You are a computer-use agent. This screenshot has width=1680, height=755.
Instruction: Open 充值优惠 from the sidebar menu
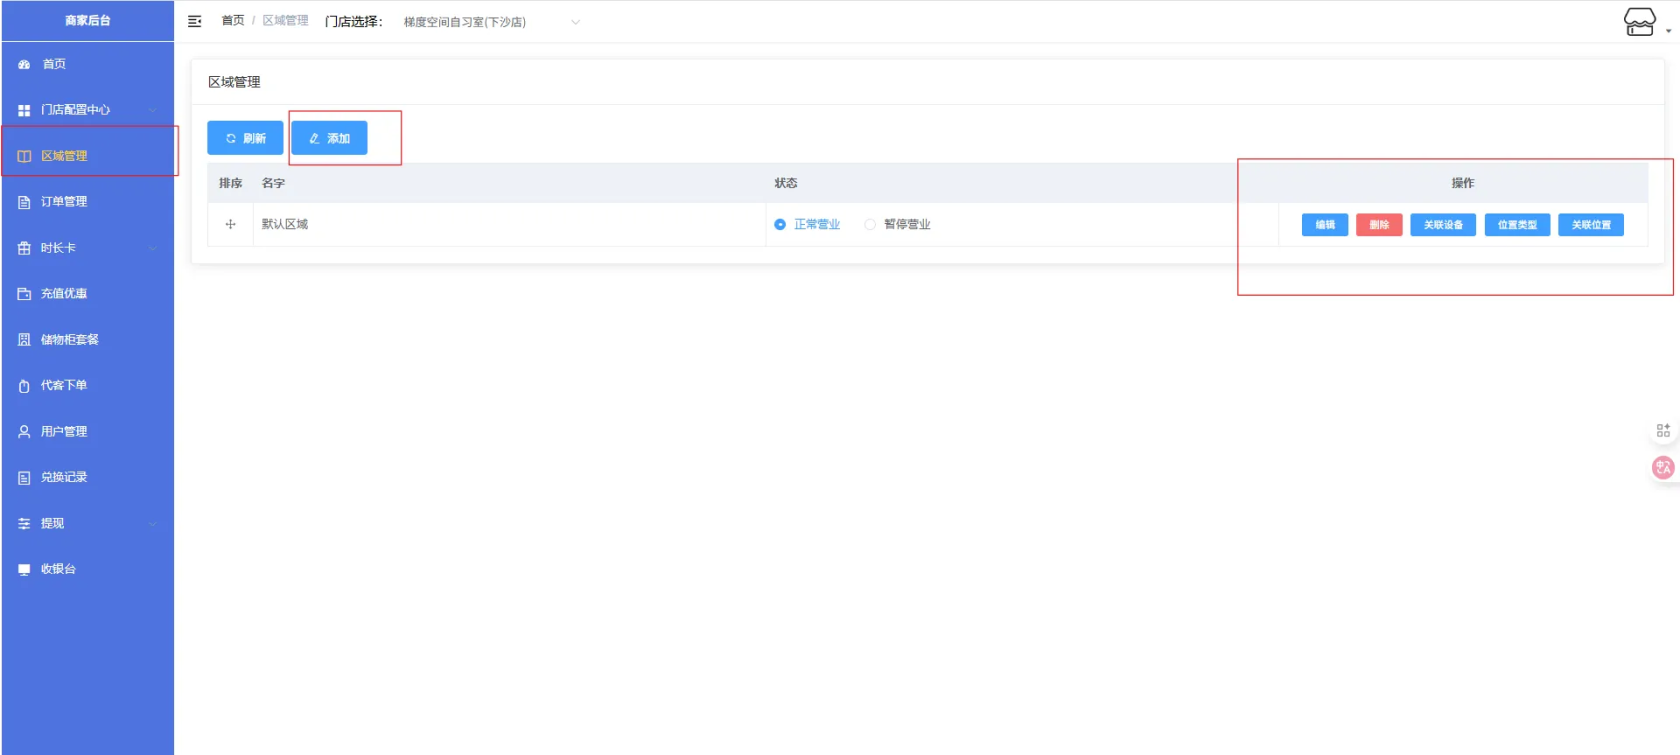click(64, 294)
